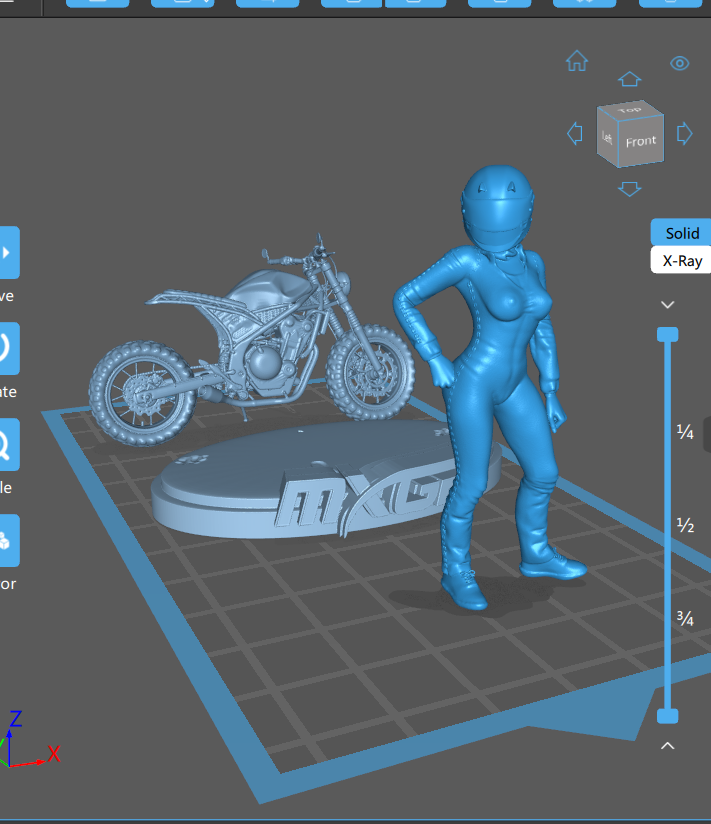Select the Scale tool in left toolbar
This screenshot has width=711, height=824.
point(9,445)
